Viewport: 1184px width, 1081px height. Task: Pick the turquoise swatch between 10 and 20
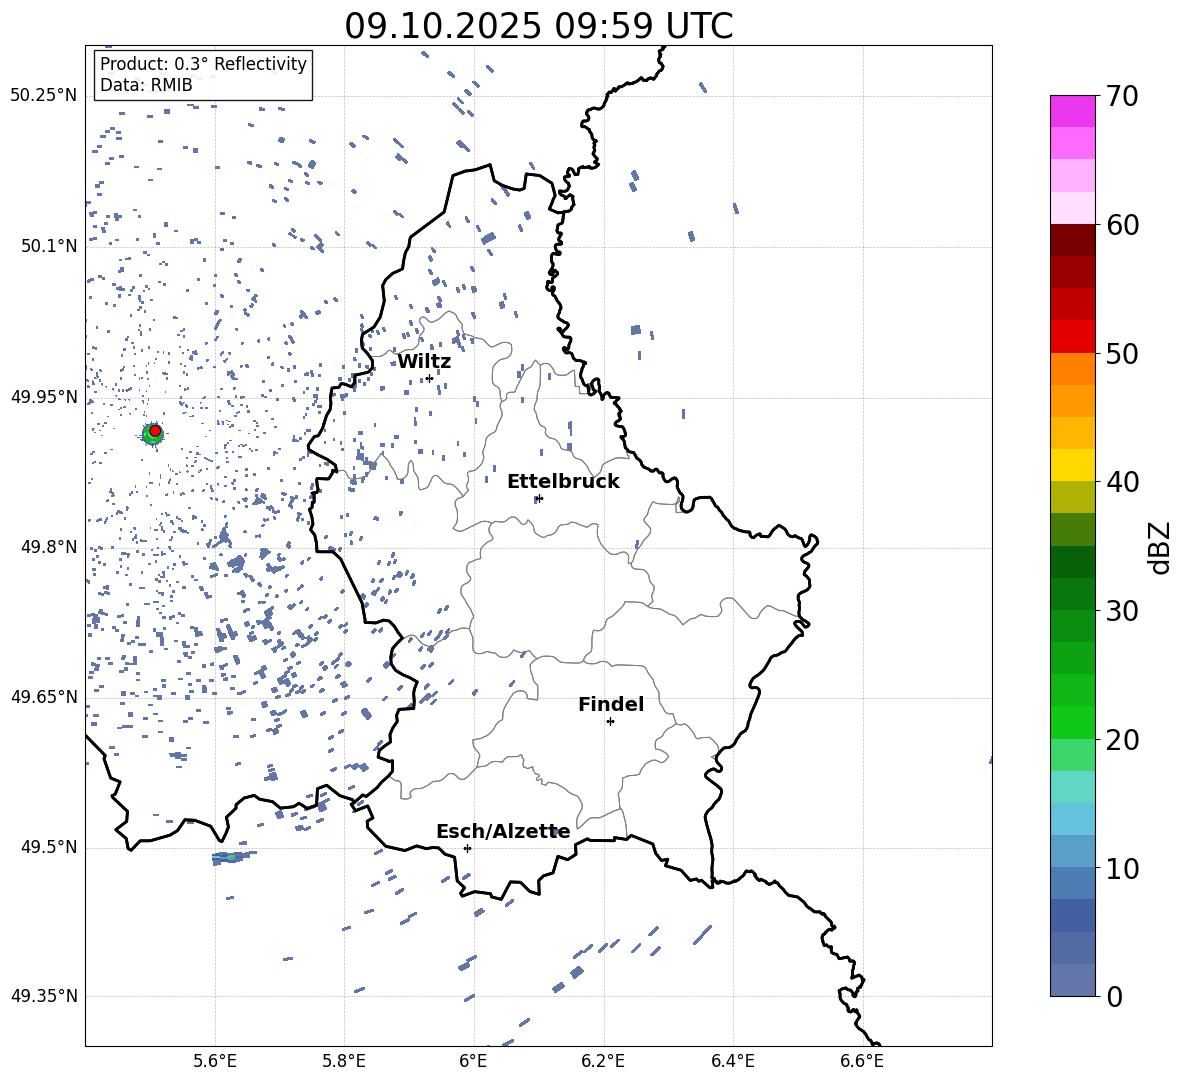pyautogui.click(x=1072, y=787)
